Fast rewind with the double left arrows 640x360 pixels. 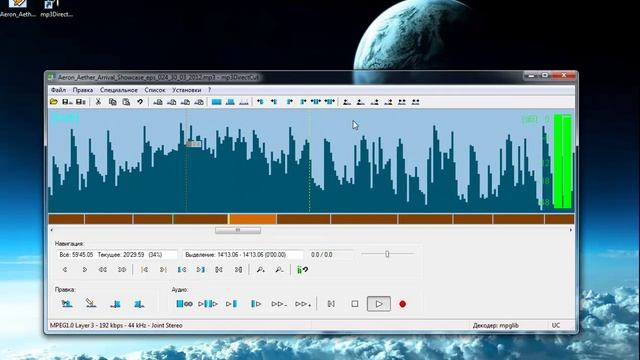tap(103, 270)
